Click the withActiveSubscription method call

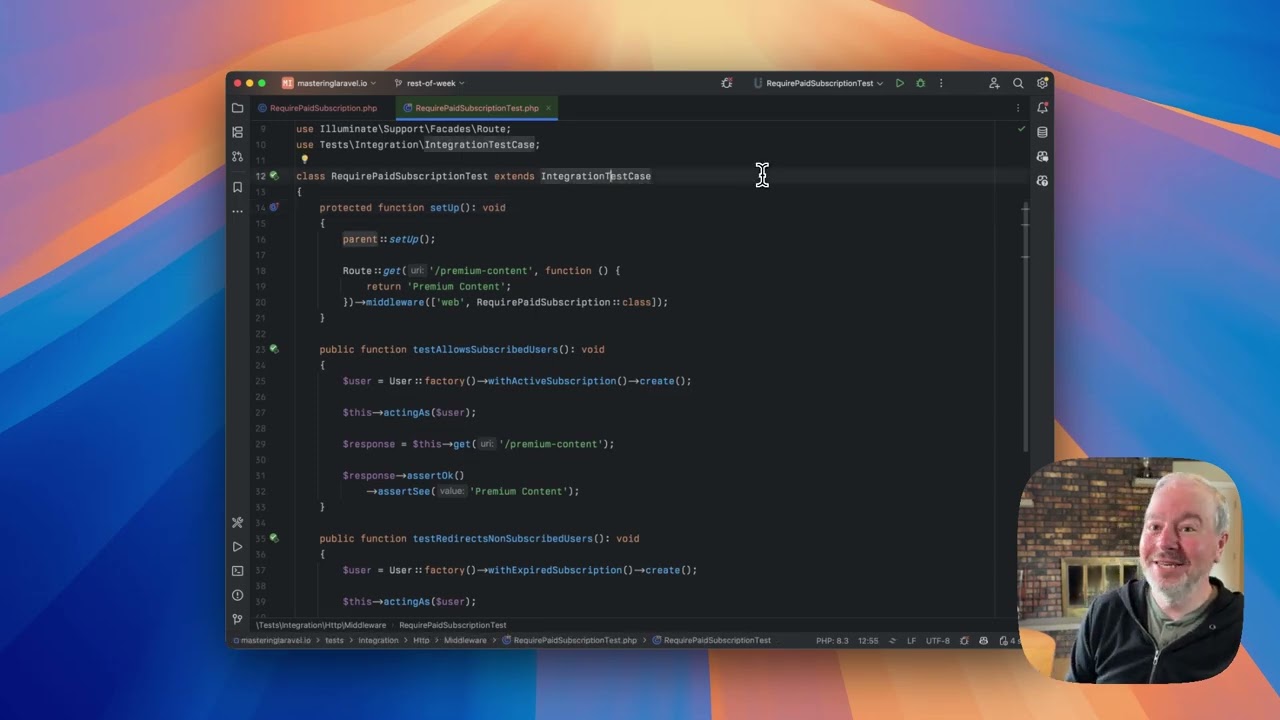552,381
